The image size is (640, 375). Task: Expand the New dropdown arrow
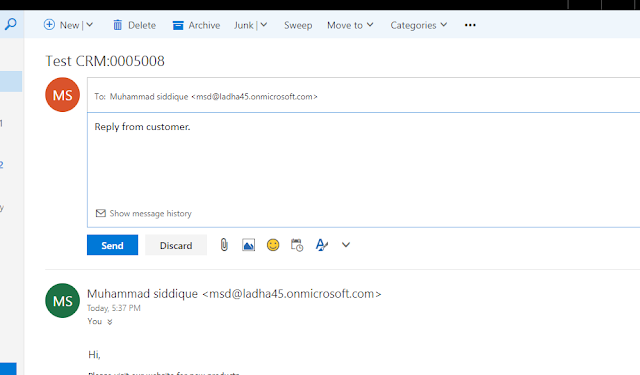tap(90, 25)
